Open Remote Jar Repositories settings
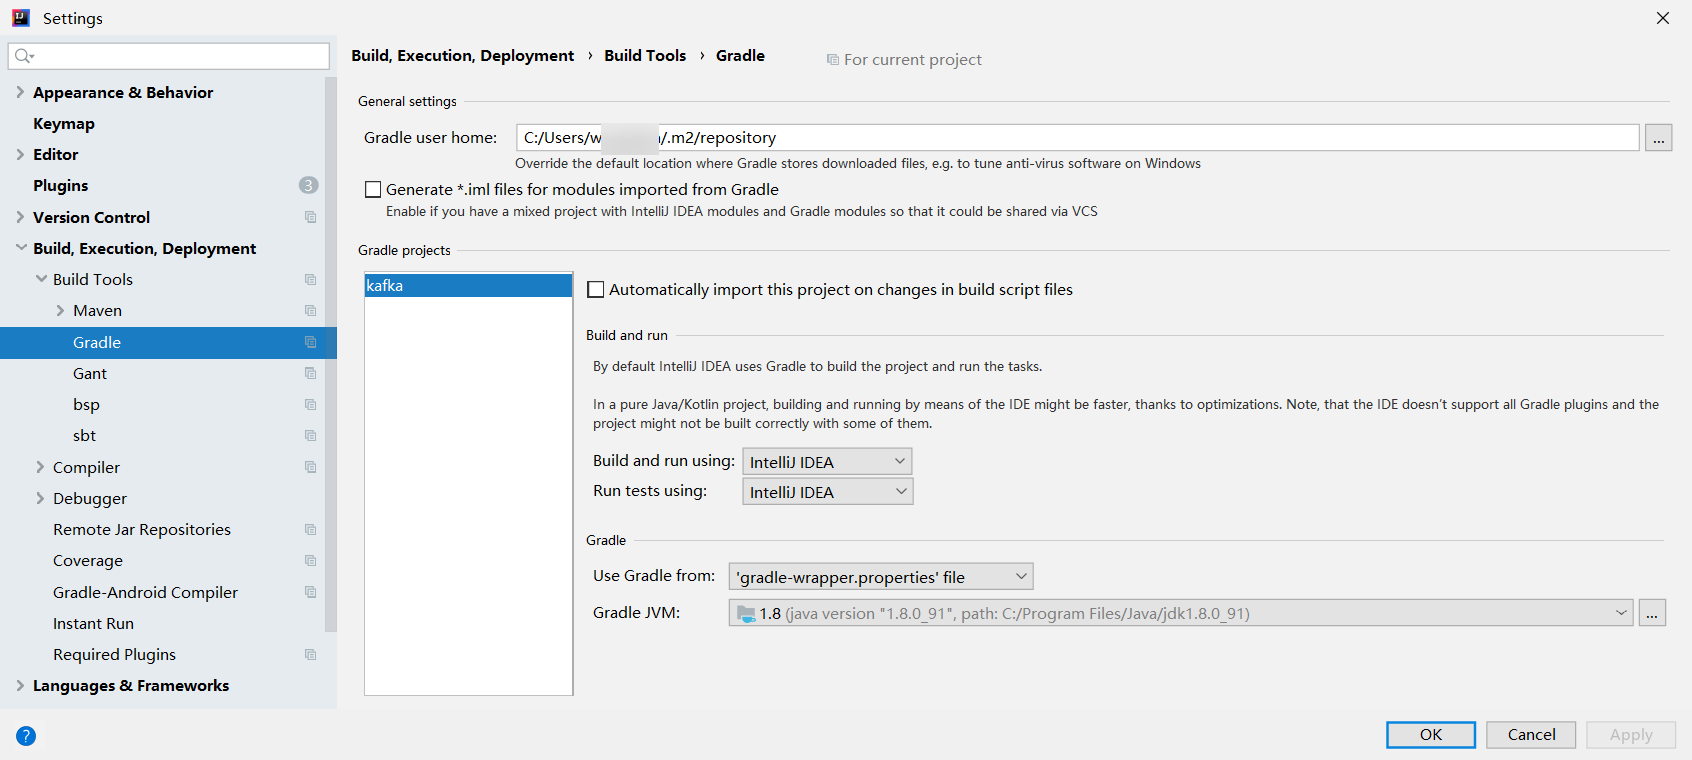Screen dimensions: 1692x760 tap(142, 529)
